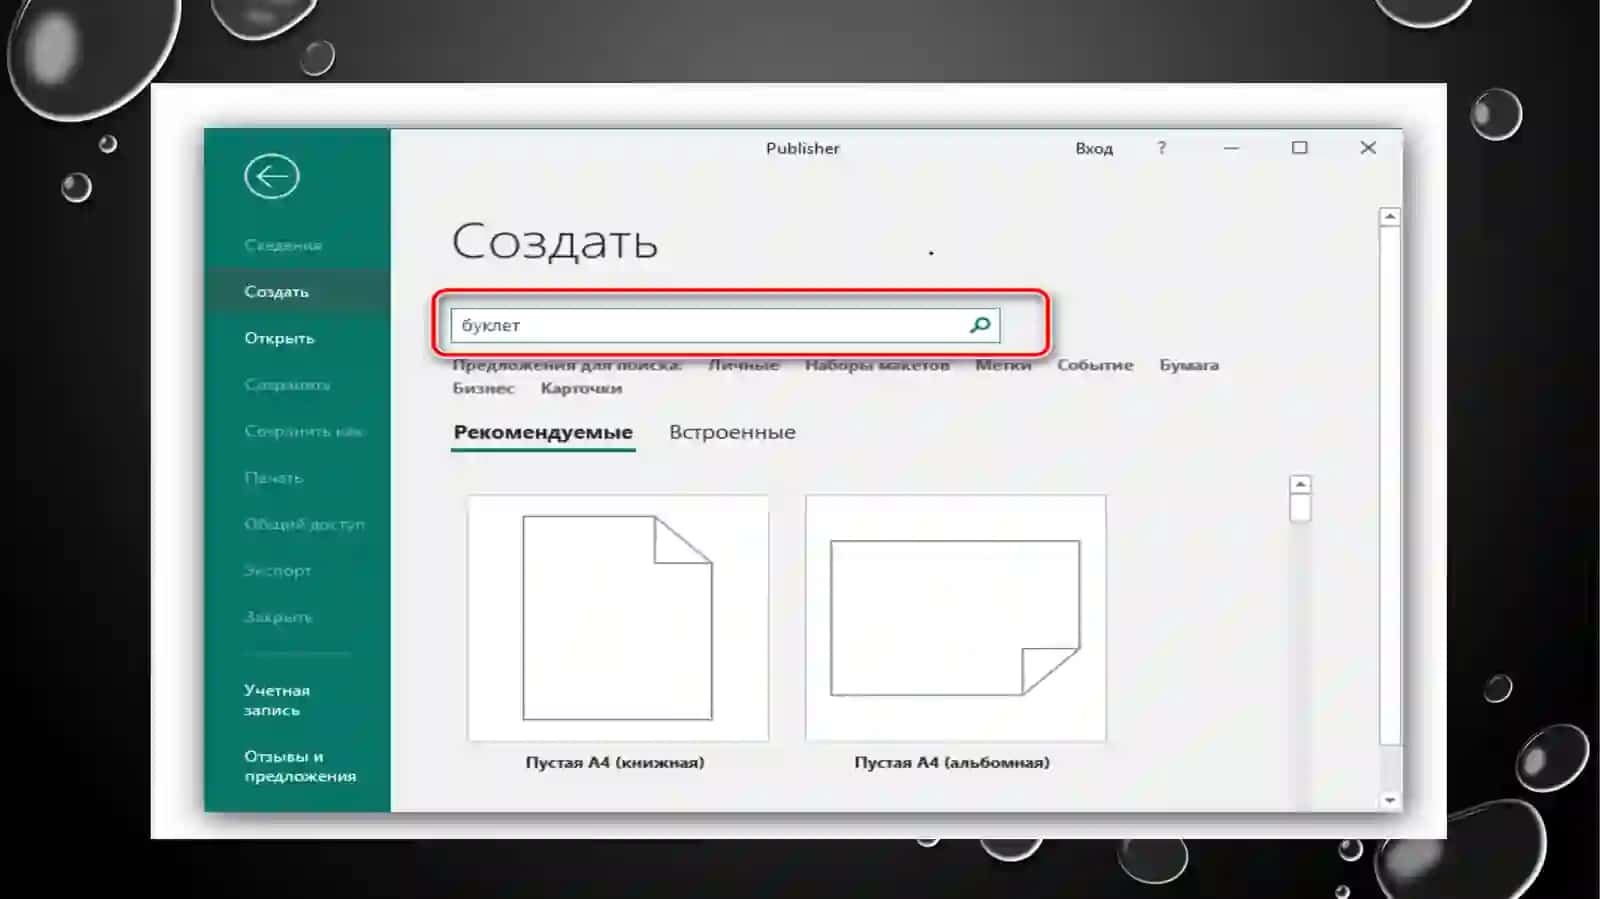
Task: Click the Наборы макетов suggestion
Action: coord(877,365)
